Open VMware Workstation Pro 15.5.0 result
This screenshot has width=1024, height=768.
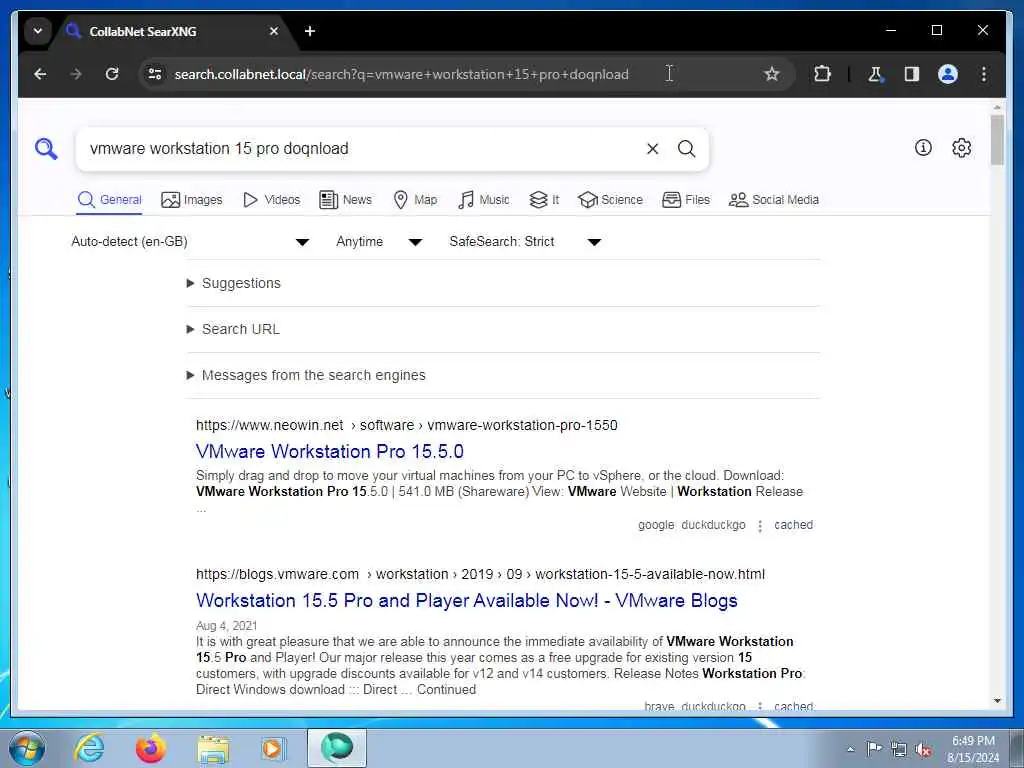pos(330,451)
